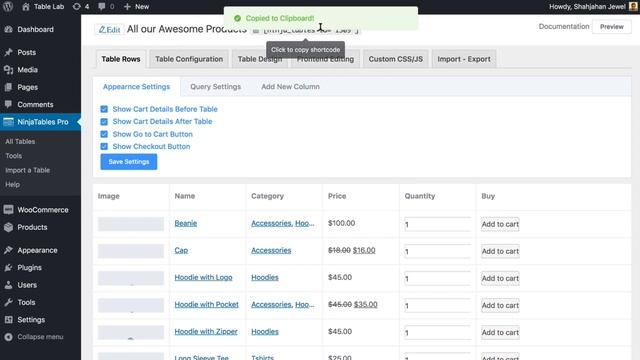
Task: Open the Hoodie with Pocket product link
Action: coord(207,304)
